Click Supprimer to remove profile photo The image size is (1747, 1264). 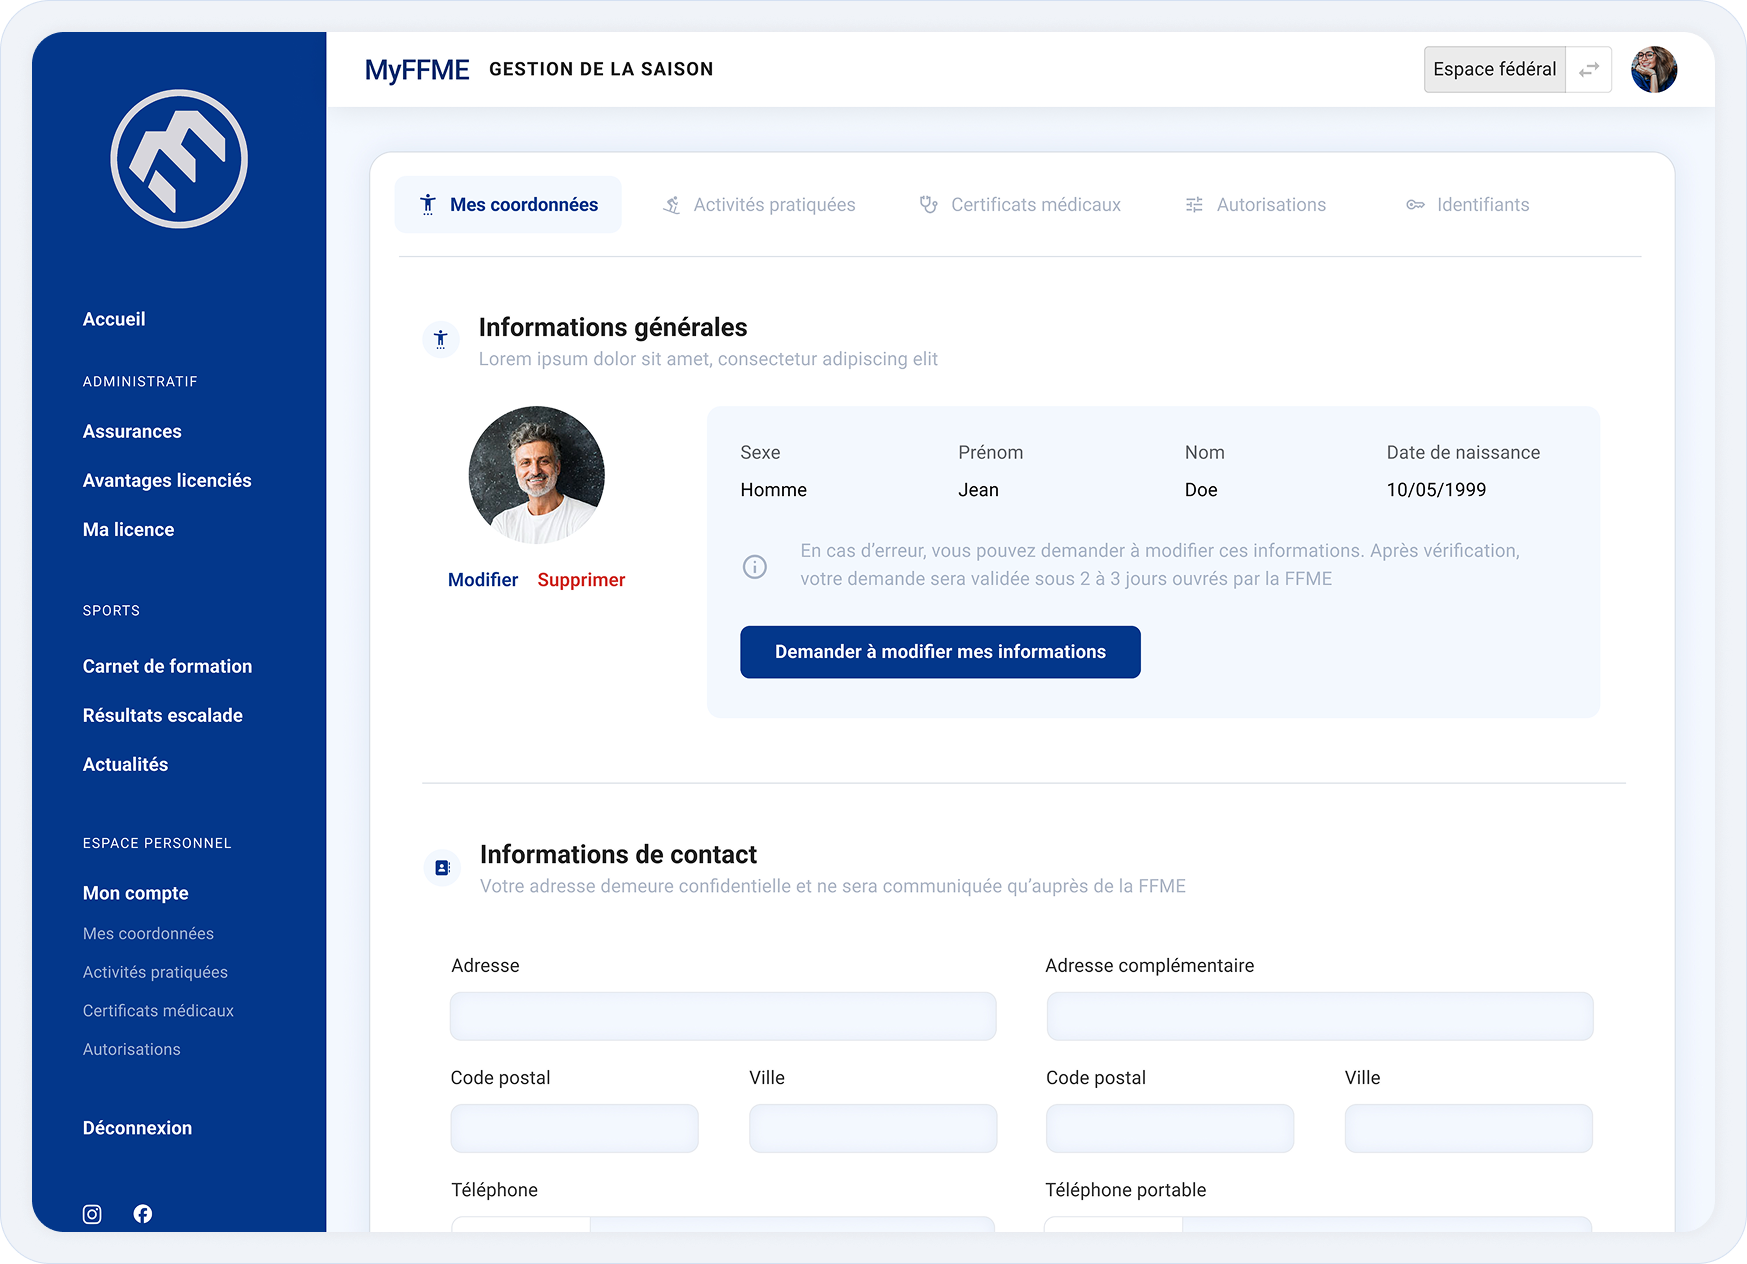point(581,580)
